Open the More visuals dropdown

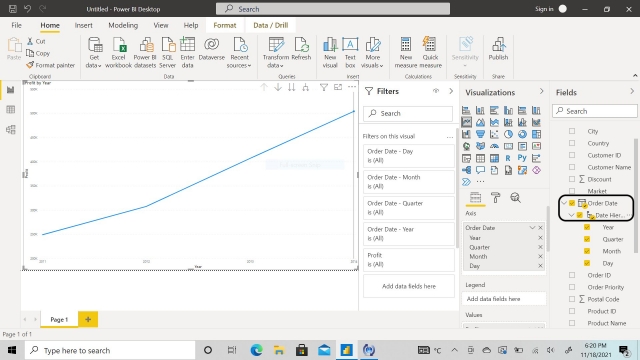(x=372, y=53)
